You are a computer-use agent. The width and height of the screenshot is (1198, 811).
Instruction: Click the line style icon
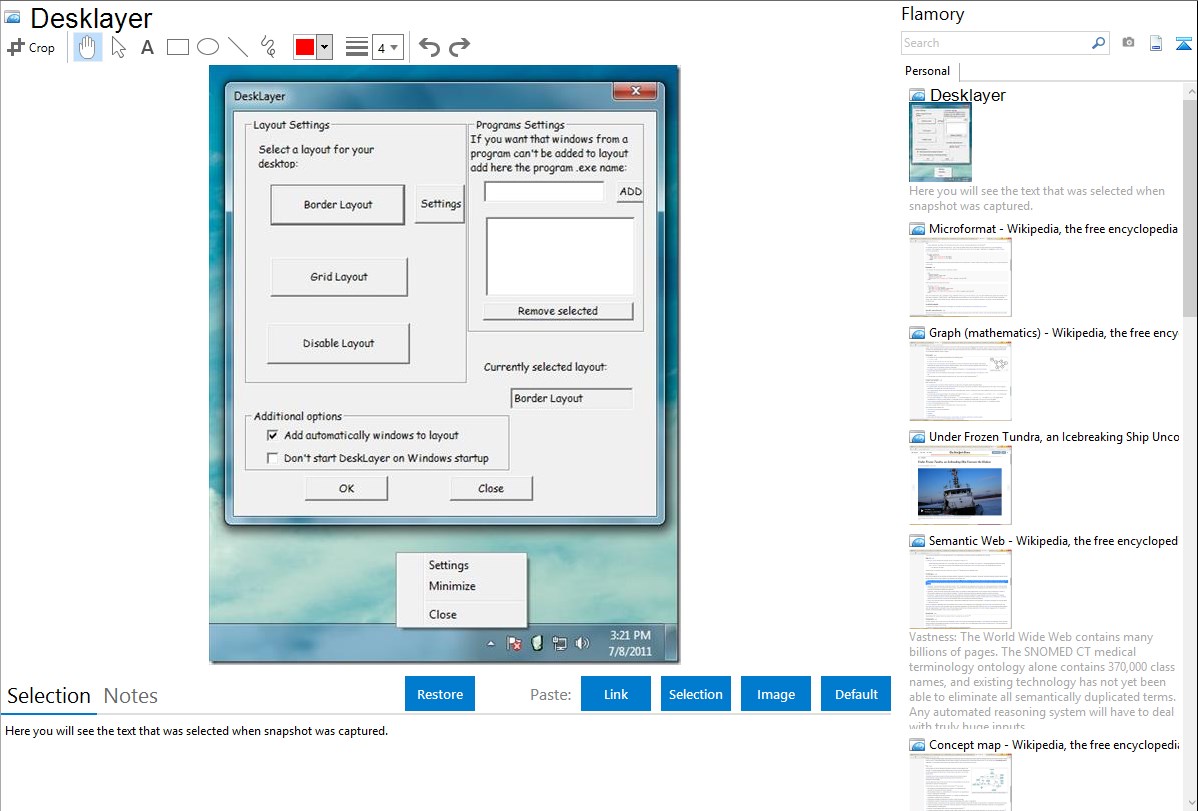coord(357,47)
